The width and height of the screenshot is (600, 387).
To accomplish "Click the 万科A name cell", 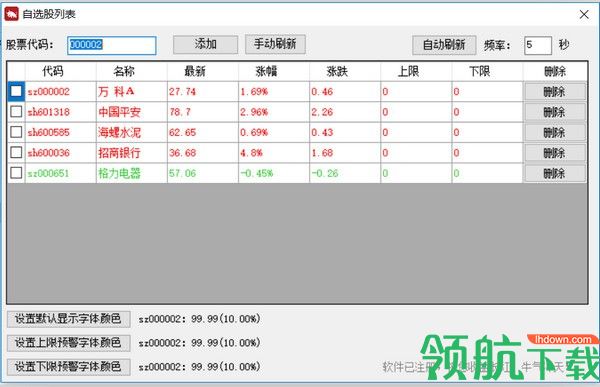I will pyautogui.click(x=132, y=91).
